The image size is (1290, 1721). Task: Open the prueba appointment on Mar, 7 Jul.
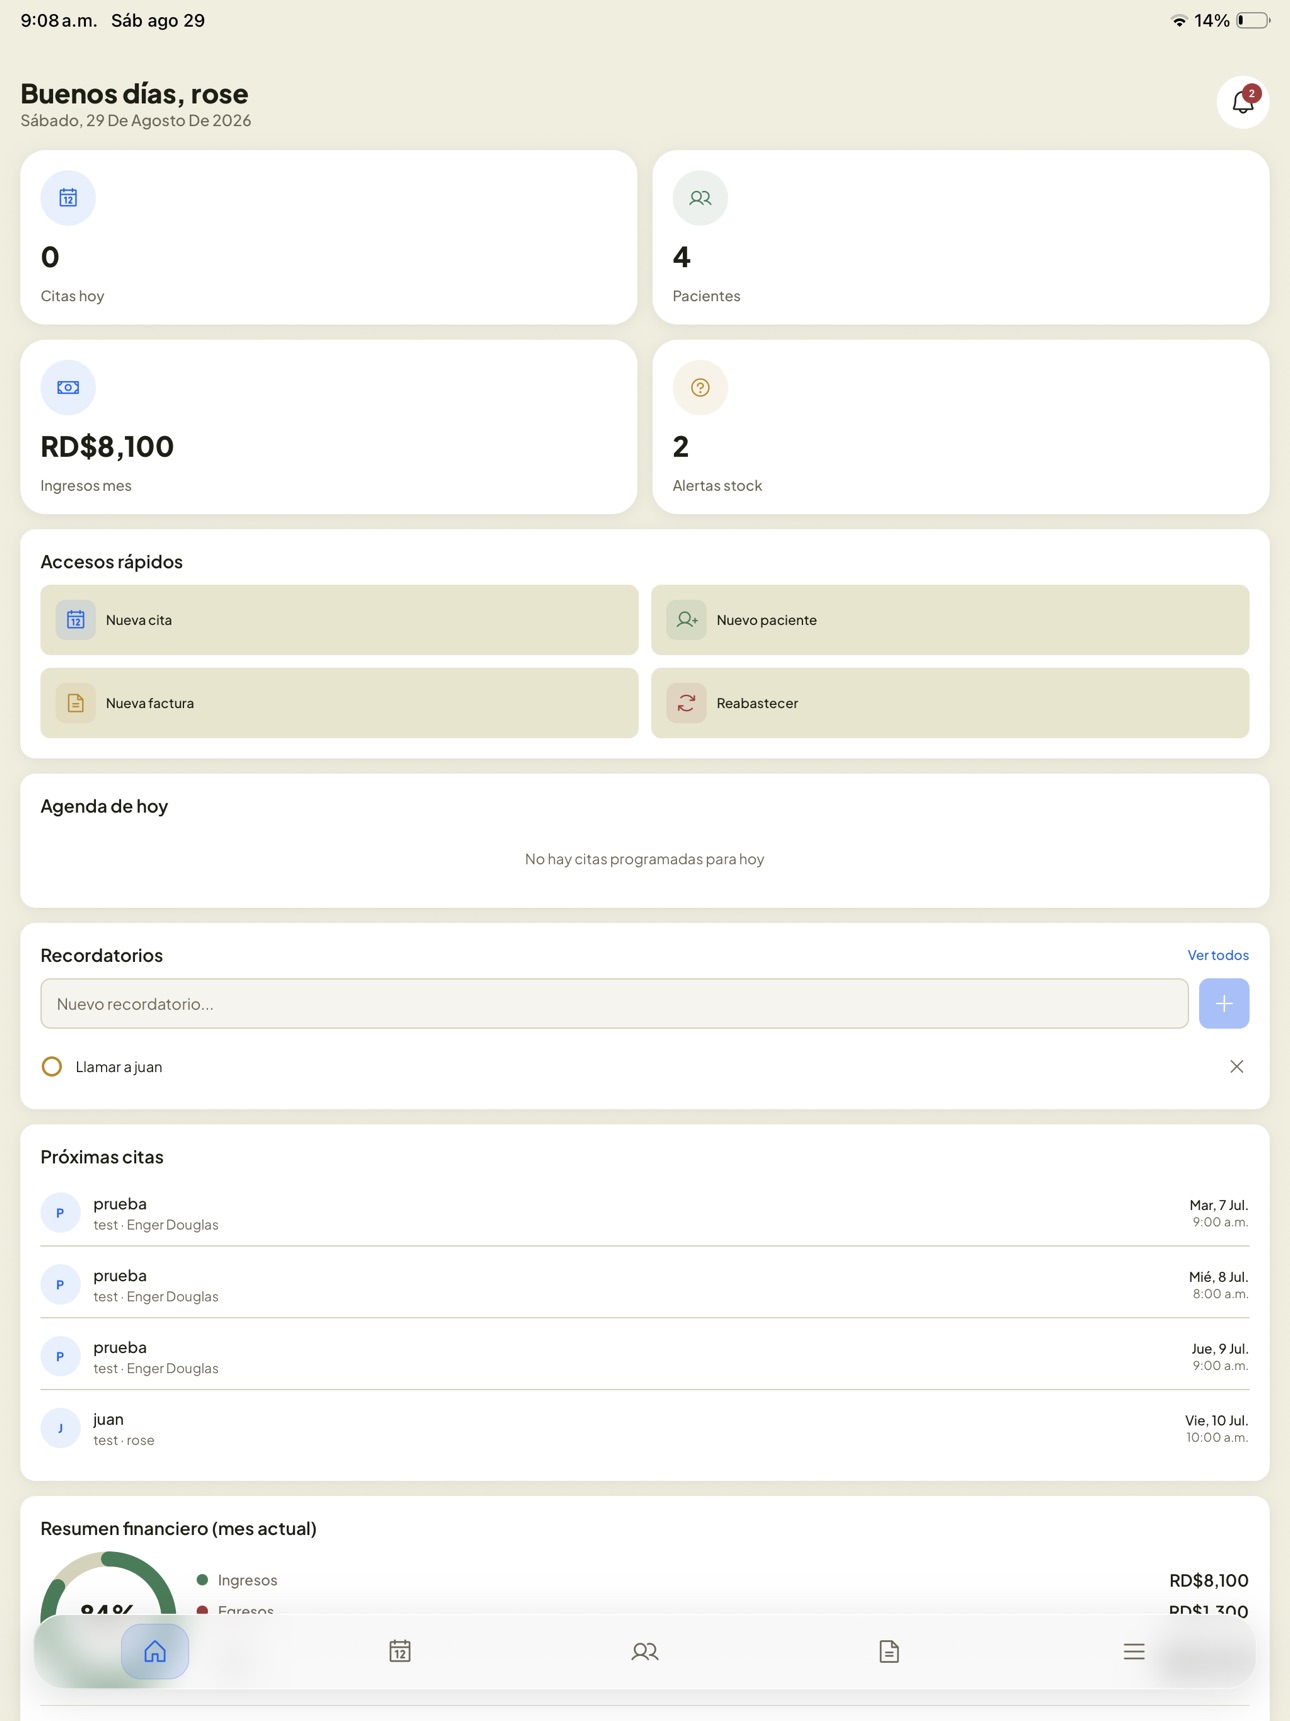click(x=645, y=1212)
